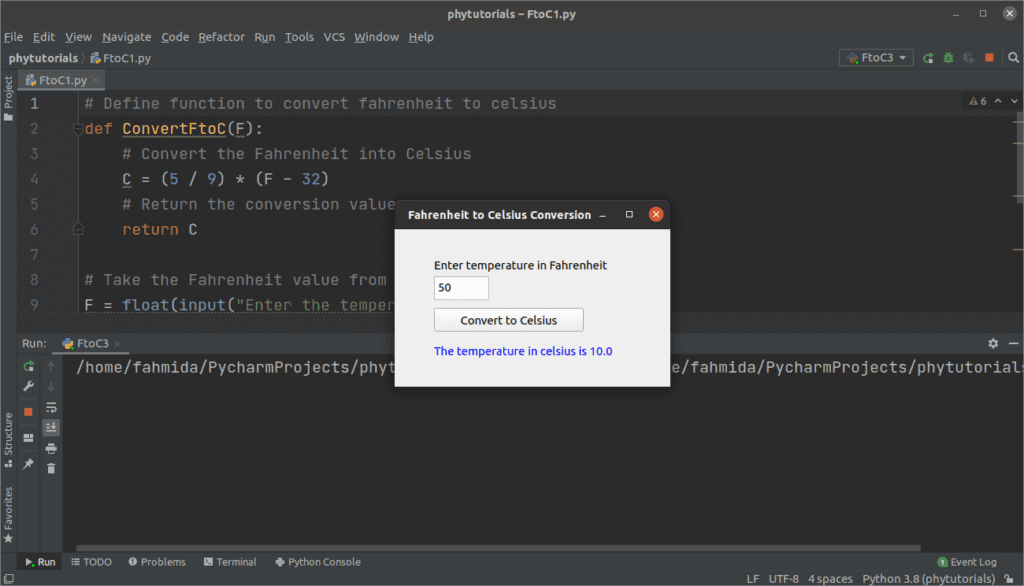Image resolution: width=1024 pixels, height=586 pixels.
Task: Print console output using printer icon
Action: tap(52, 447)
